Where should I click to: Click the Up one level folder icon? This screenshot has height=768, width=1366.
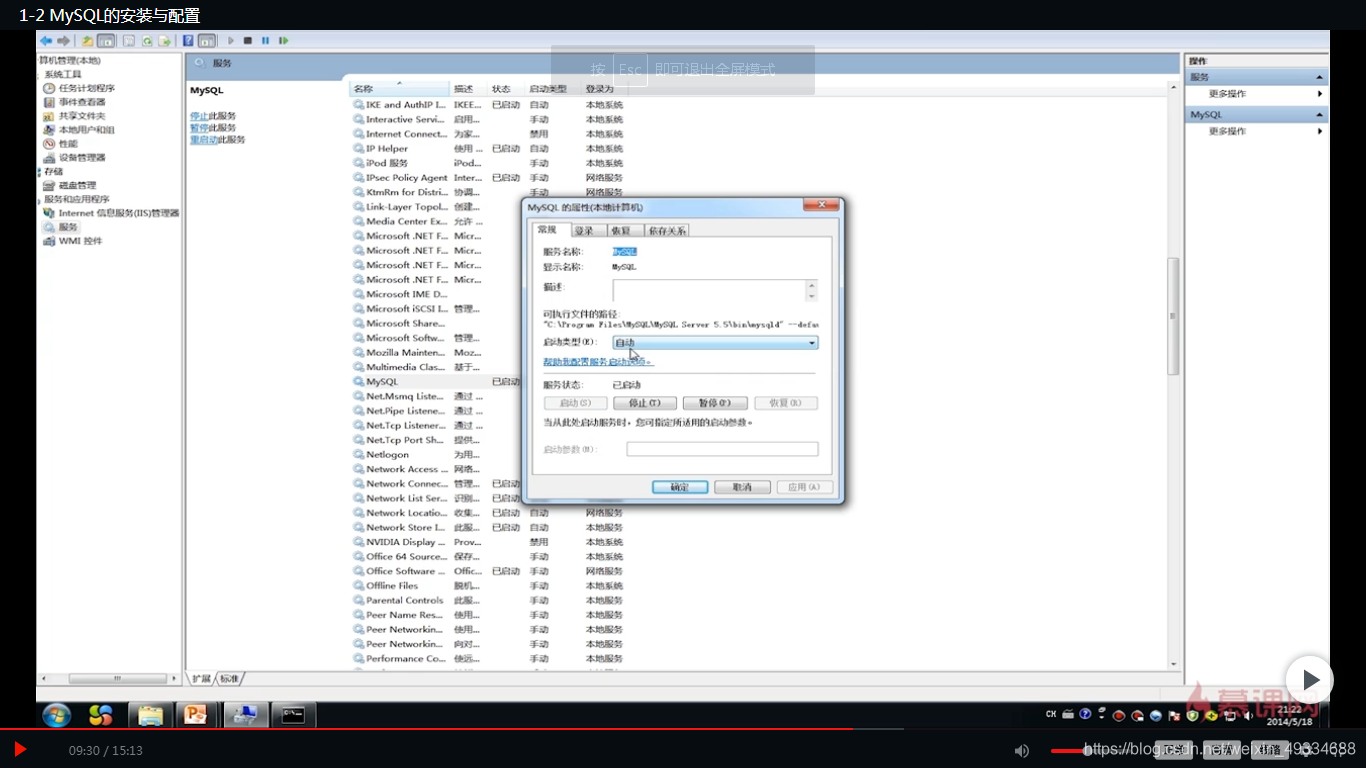88,41
